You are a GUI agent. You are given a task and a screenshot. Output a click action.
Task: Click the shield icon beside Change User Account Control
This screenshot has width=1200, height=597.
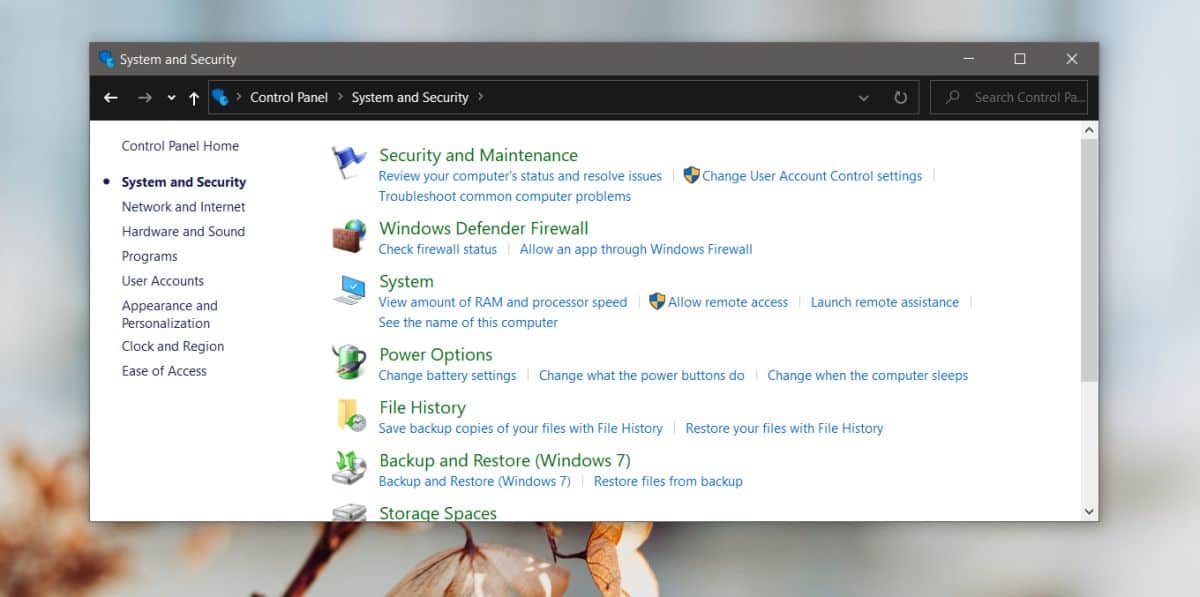pos(691,176)
